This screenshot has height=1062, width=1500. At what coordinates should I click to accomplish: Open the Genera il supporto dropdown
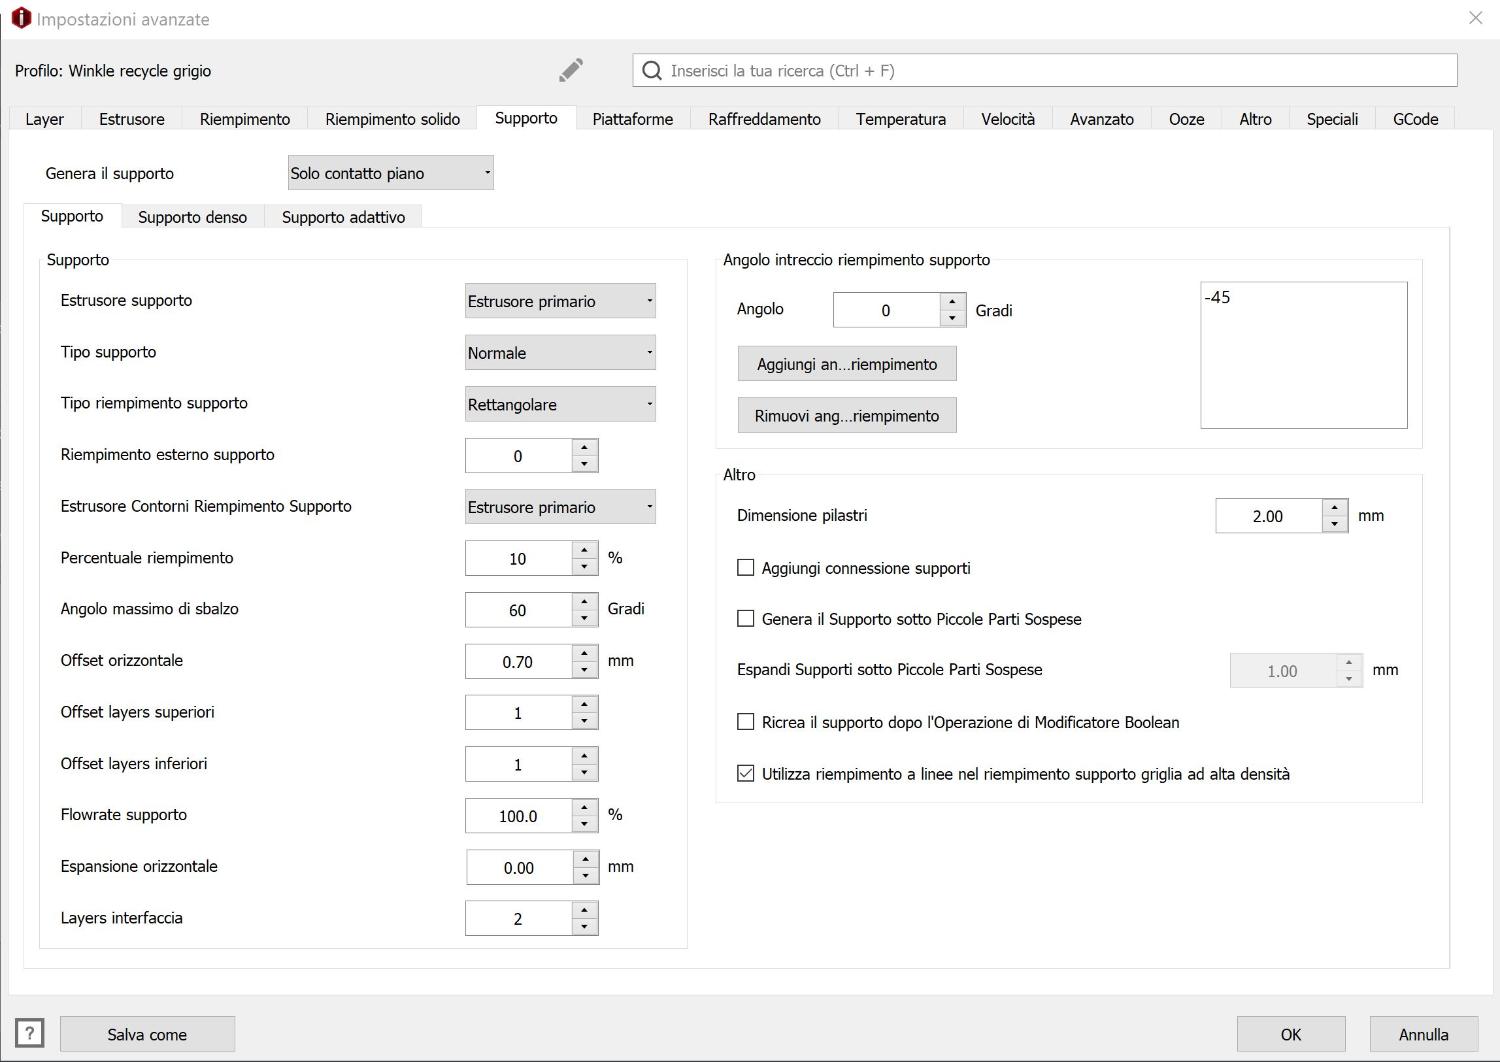click(x=390, y=173)
